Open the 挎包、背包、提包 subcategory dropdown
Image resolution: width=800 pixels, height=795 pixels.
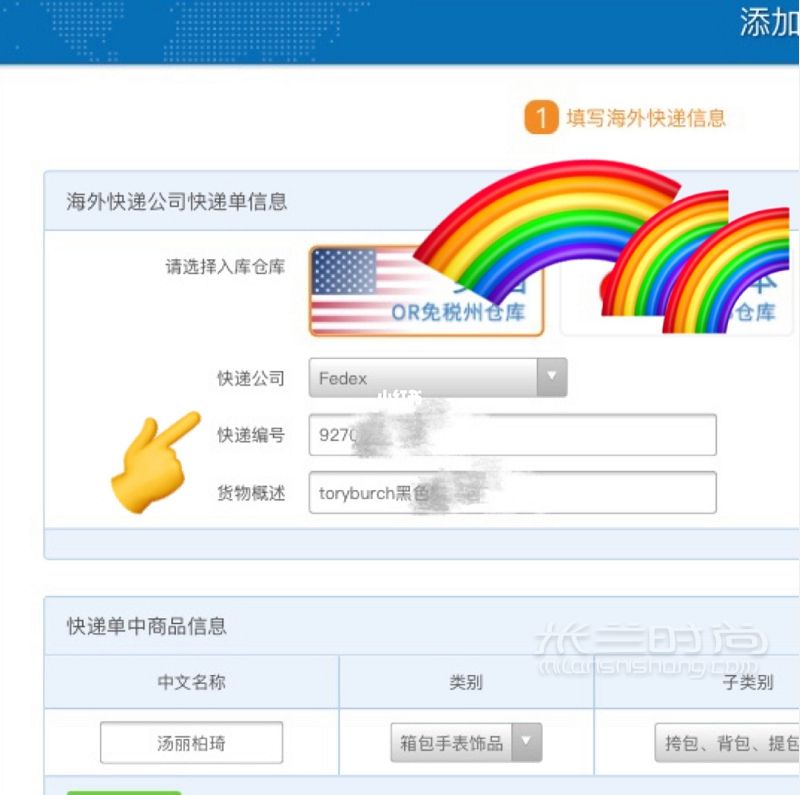pyautogui.click(x=728, y=743)
